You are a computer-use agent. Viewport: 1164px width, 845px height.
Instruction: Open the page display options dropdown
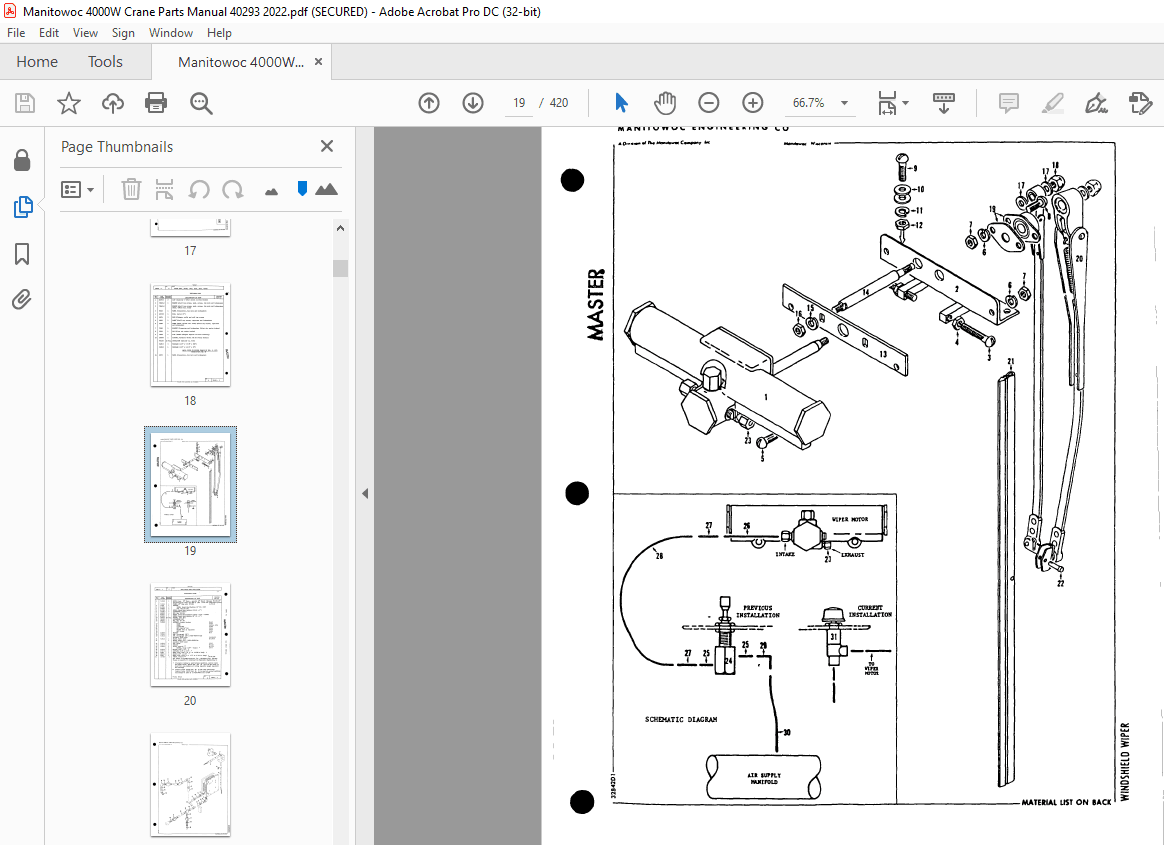point(891,103)
